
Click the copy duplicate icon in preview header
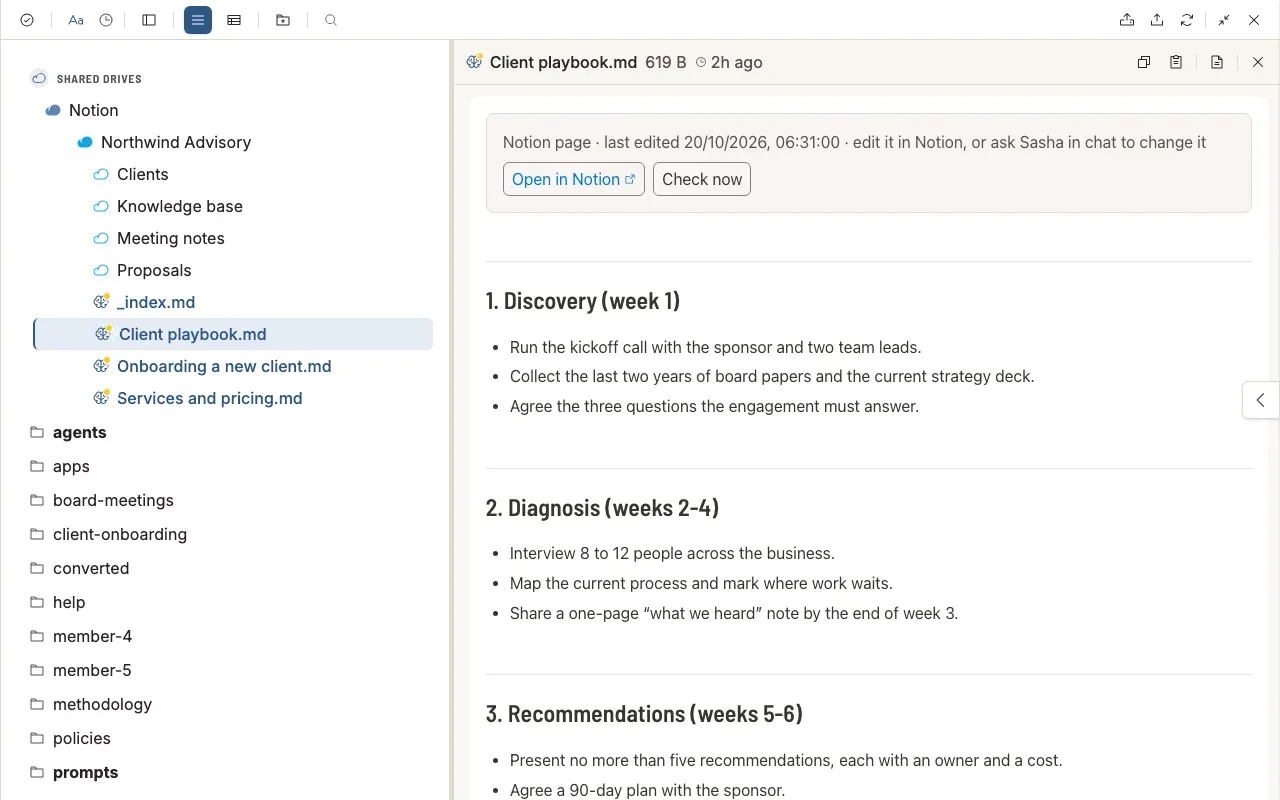tap(1144, 62)
